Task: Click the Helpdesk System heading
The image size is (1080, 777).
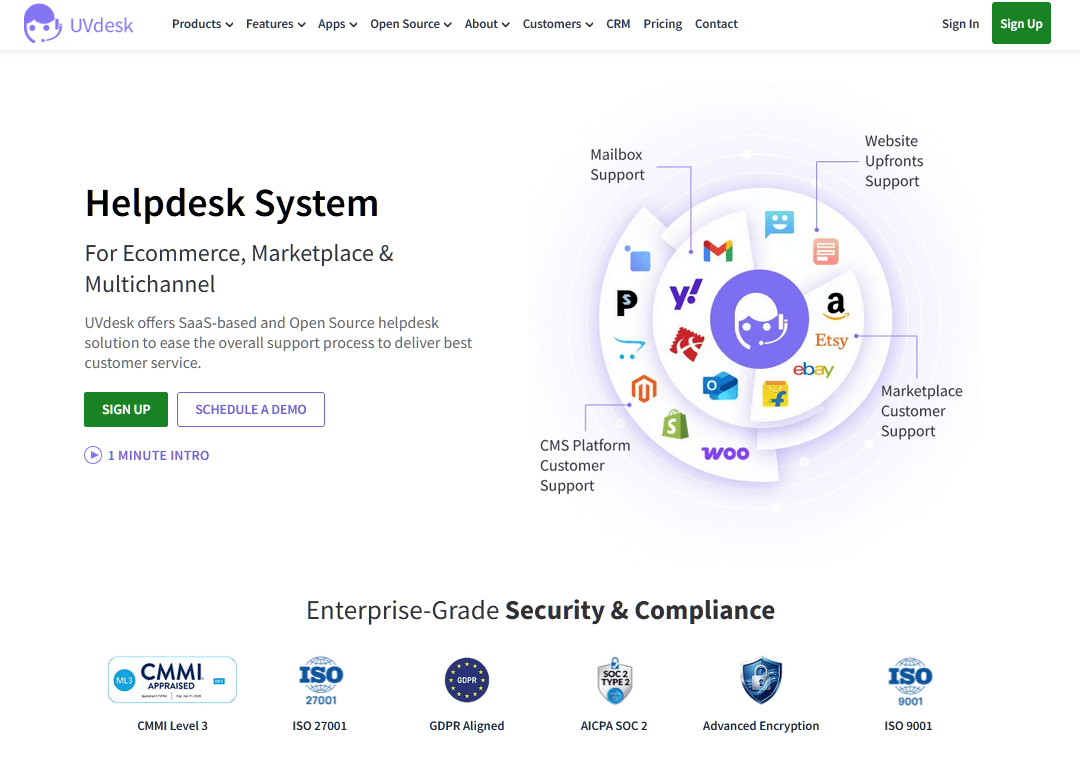Action: pyautogui.click(x=232, y=203)
